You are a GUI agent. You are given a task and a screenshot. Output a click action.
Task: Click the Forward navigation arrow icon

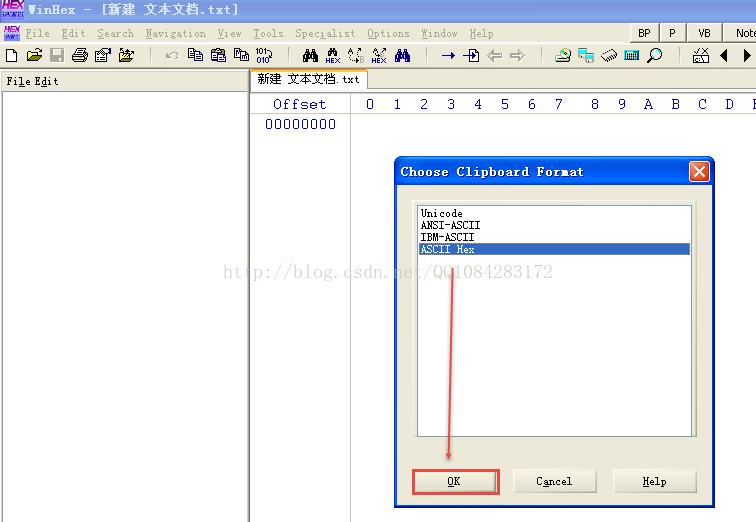click(x=517, y=56)
